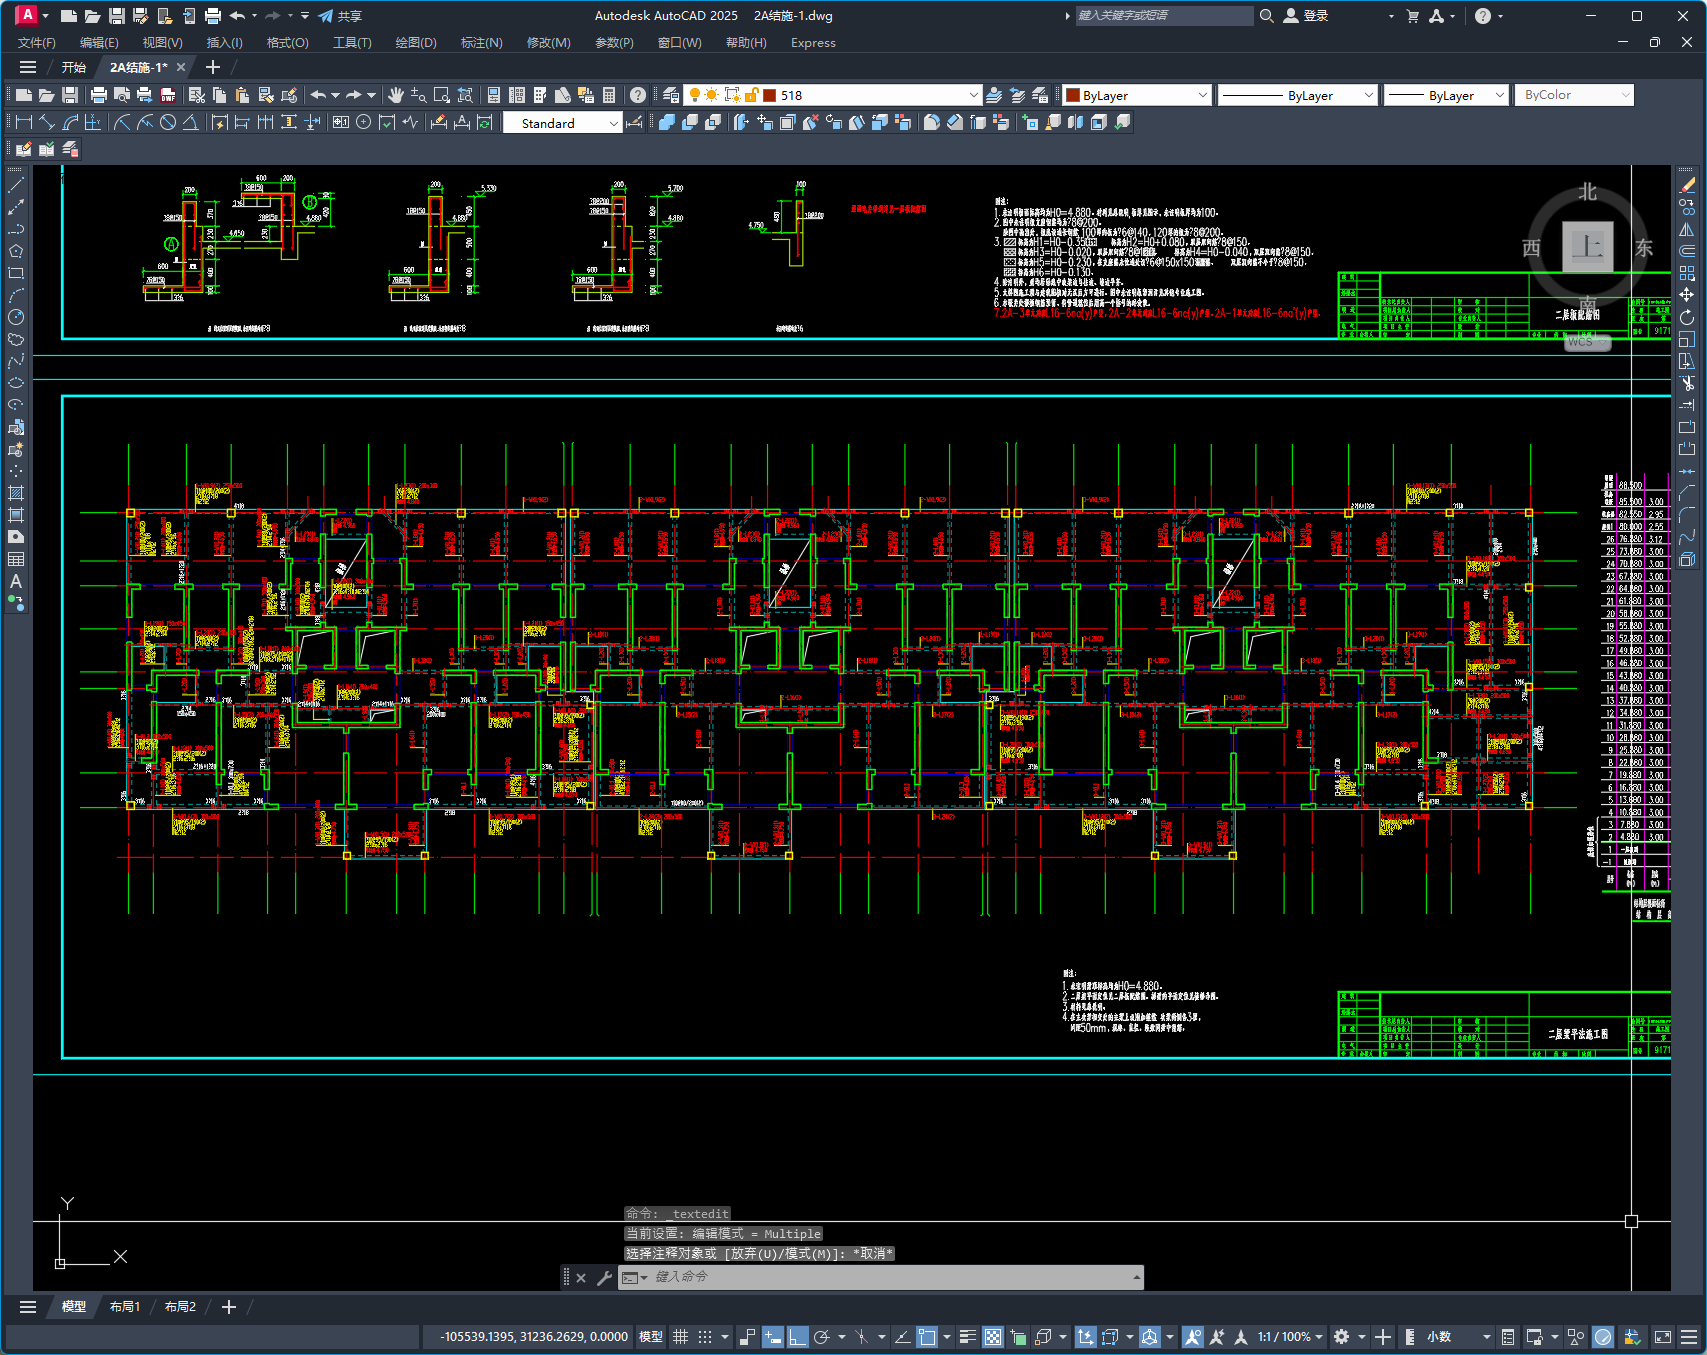The width and height of the screenshot is (1707, 1355).
Task: Click the 上 top face of ViewCube
Action: click(x=1588, y=247)
